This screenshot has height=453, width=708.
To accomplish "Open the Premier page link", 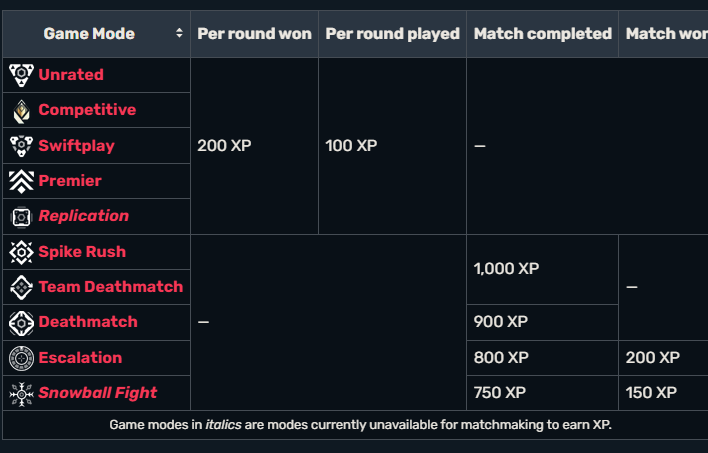I will (x=70, y=181).
